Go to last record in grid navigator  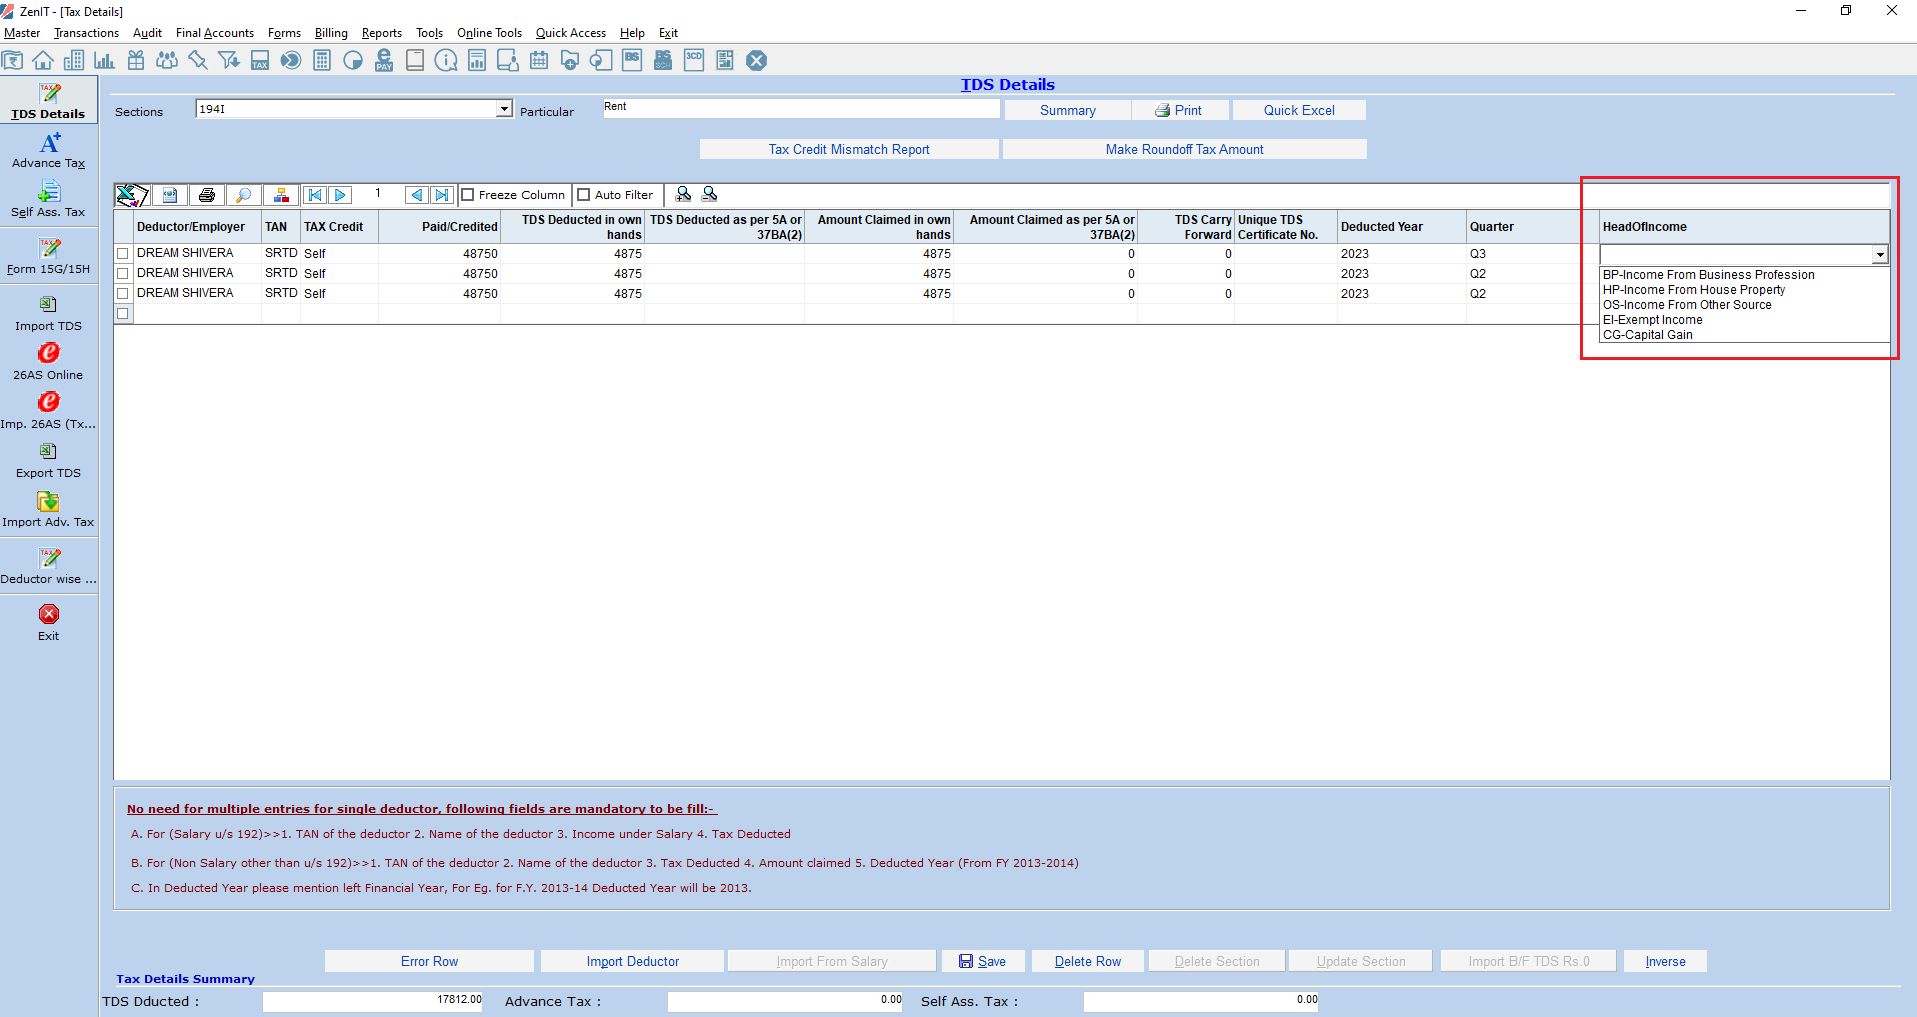[442, 195]
